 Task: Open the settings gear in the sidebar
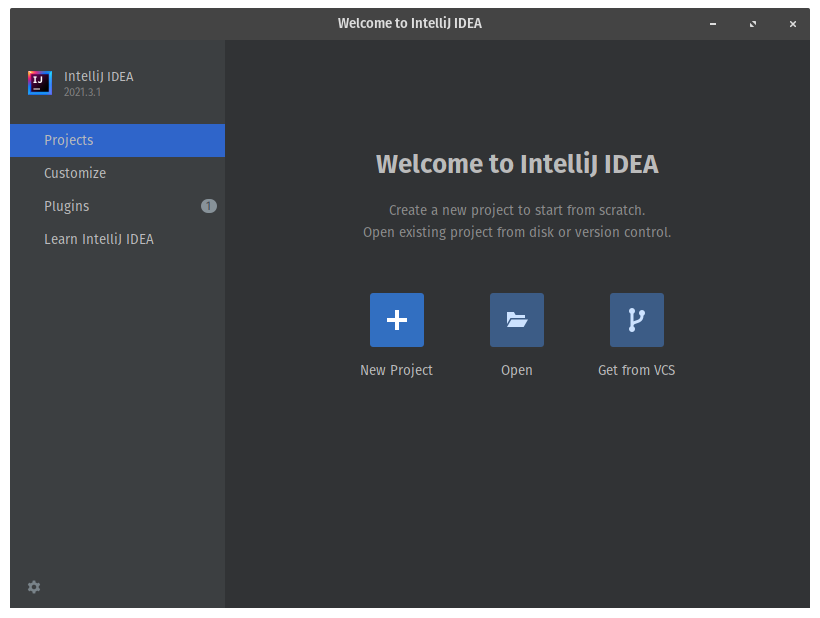34,587
